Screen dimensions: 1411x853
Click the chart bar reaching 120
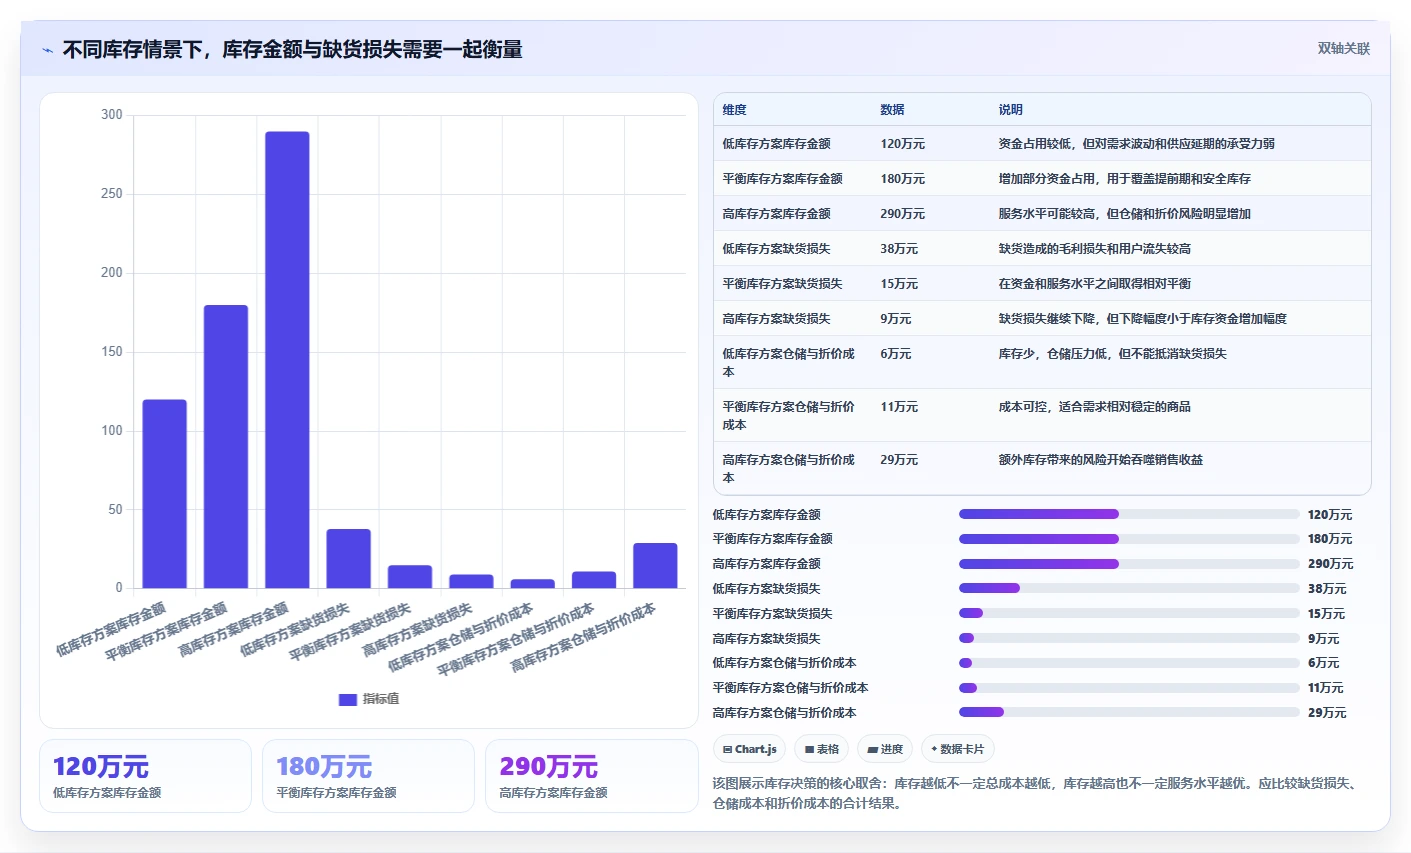pyautogui.click(x=164, y=494)
